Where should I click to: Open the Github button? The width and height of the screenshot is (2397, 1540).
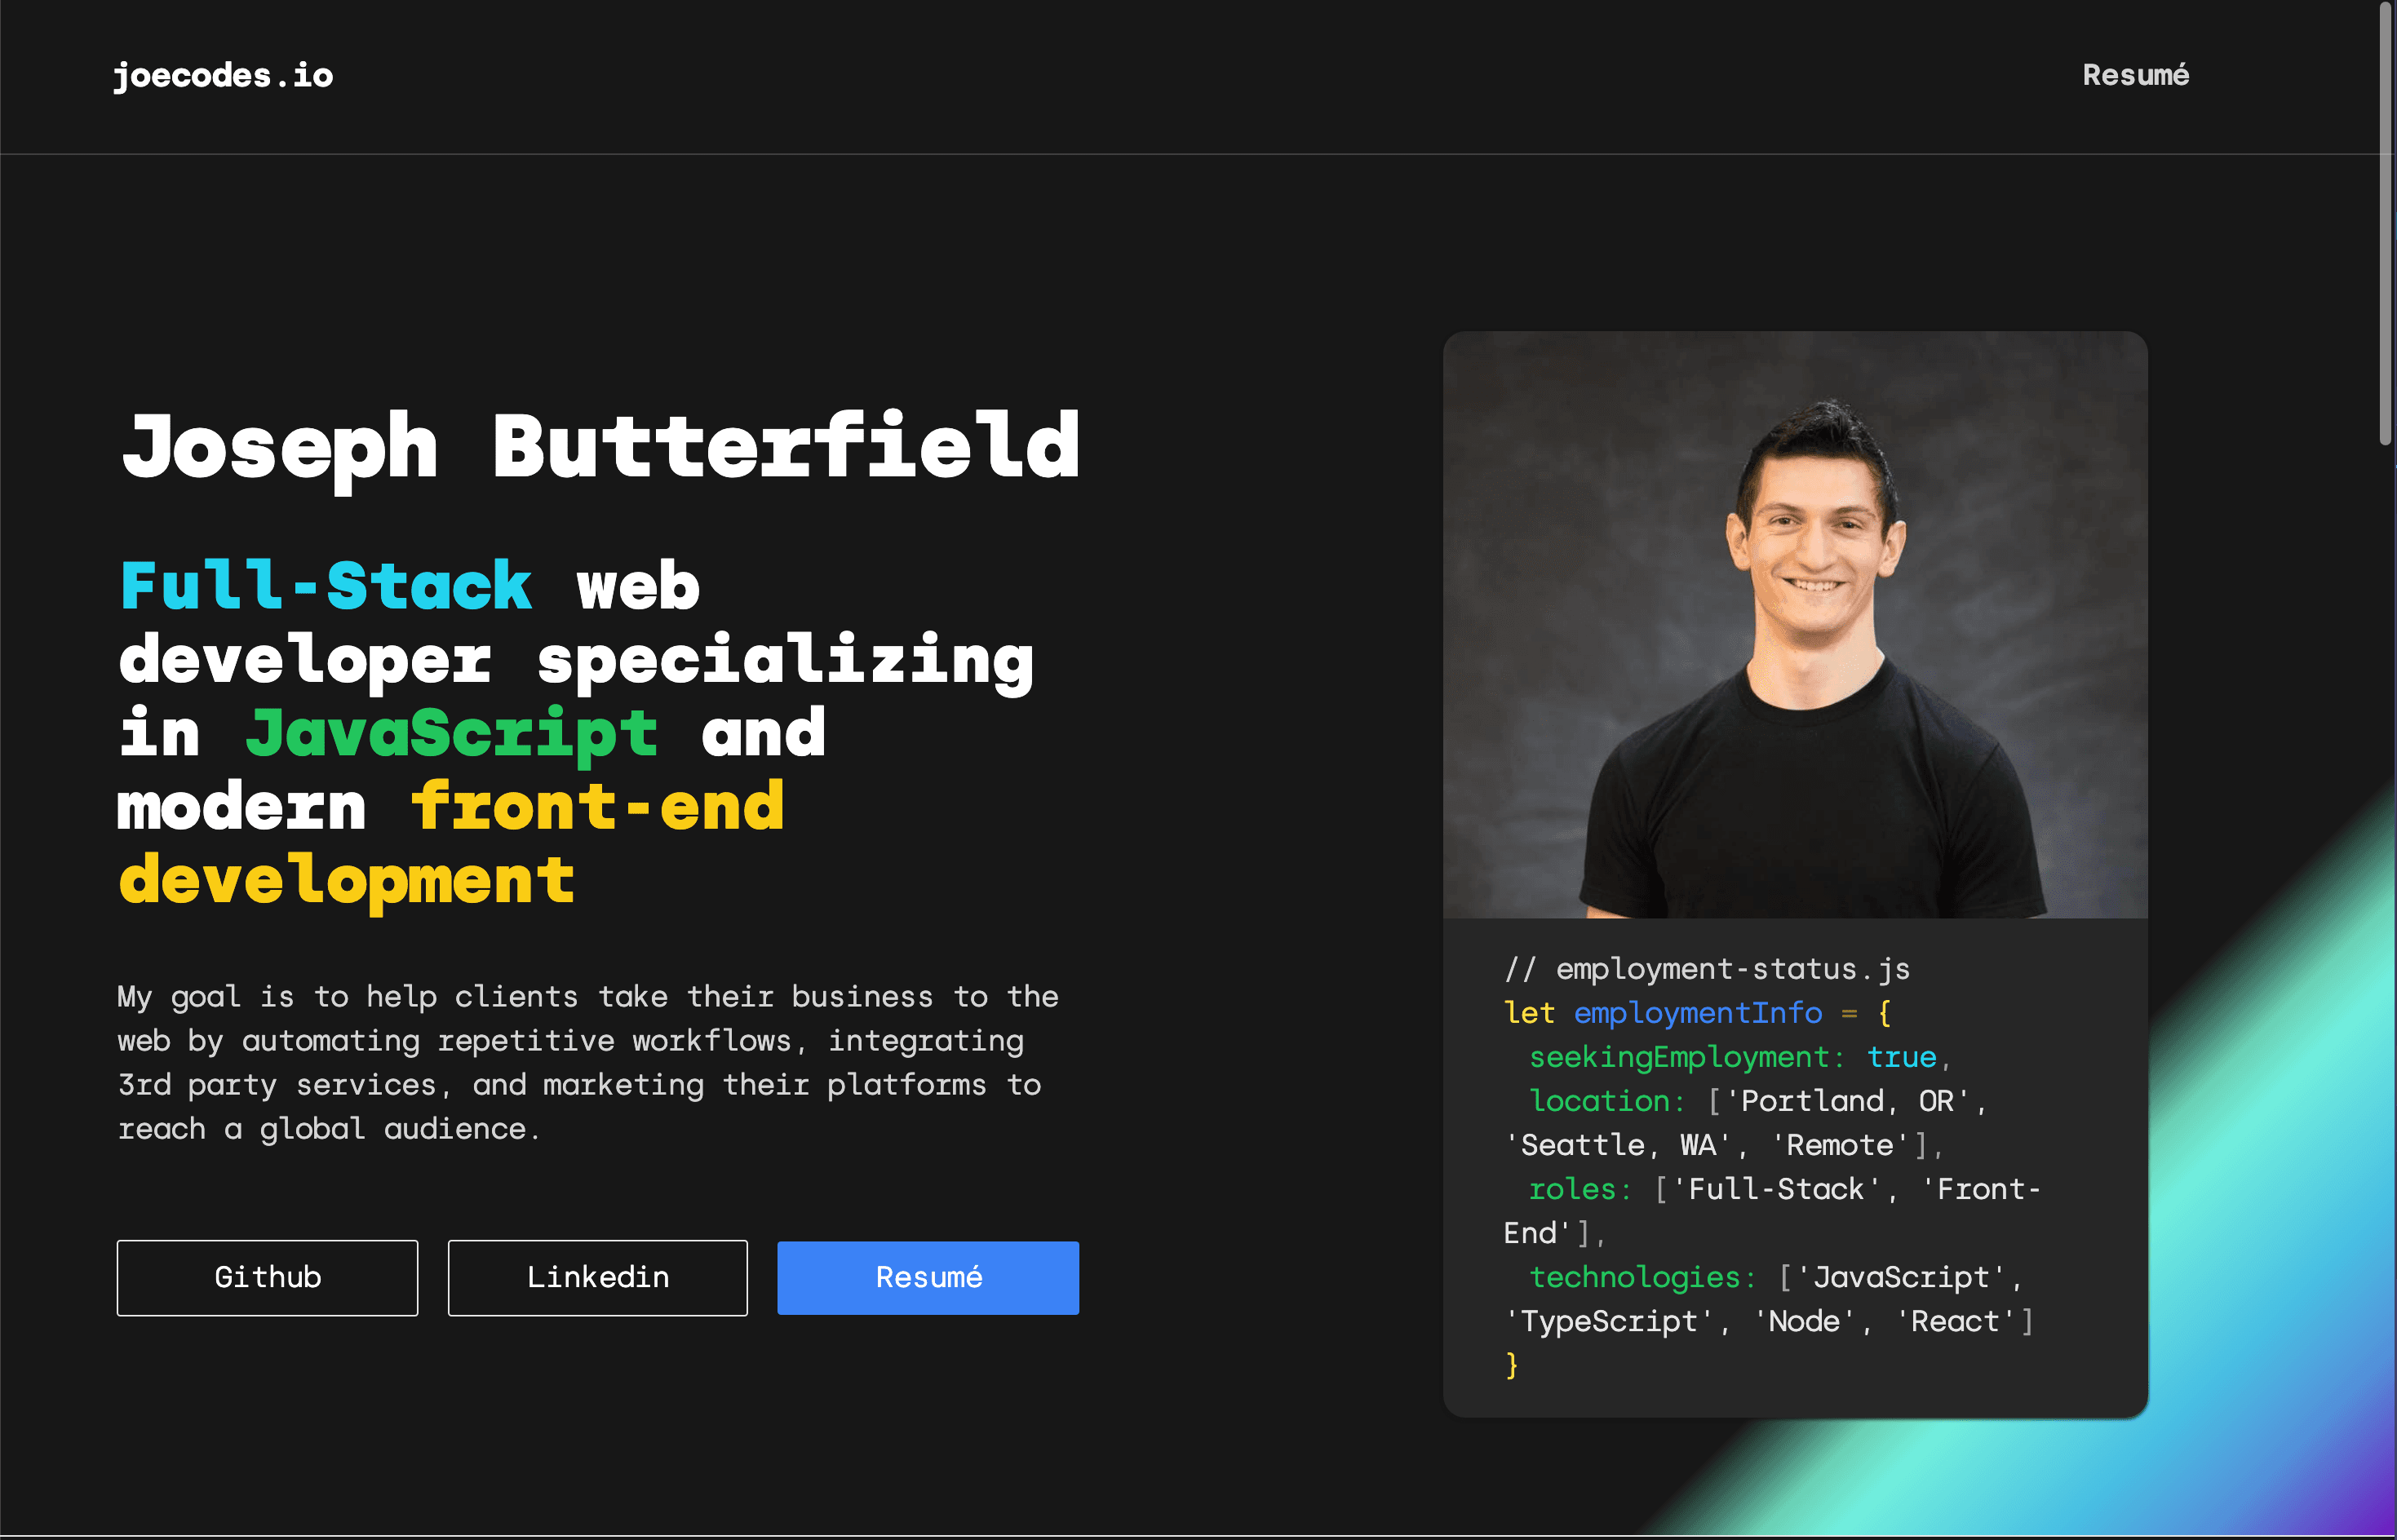(x=267, y=1277)
